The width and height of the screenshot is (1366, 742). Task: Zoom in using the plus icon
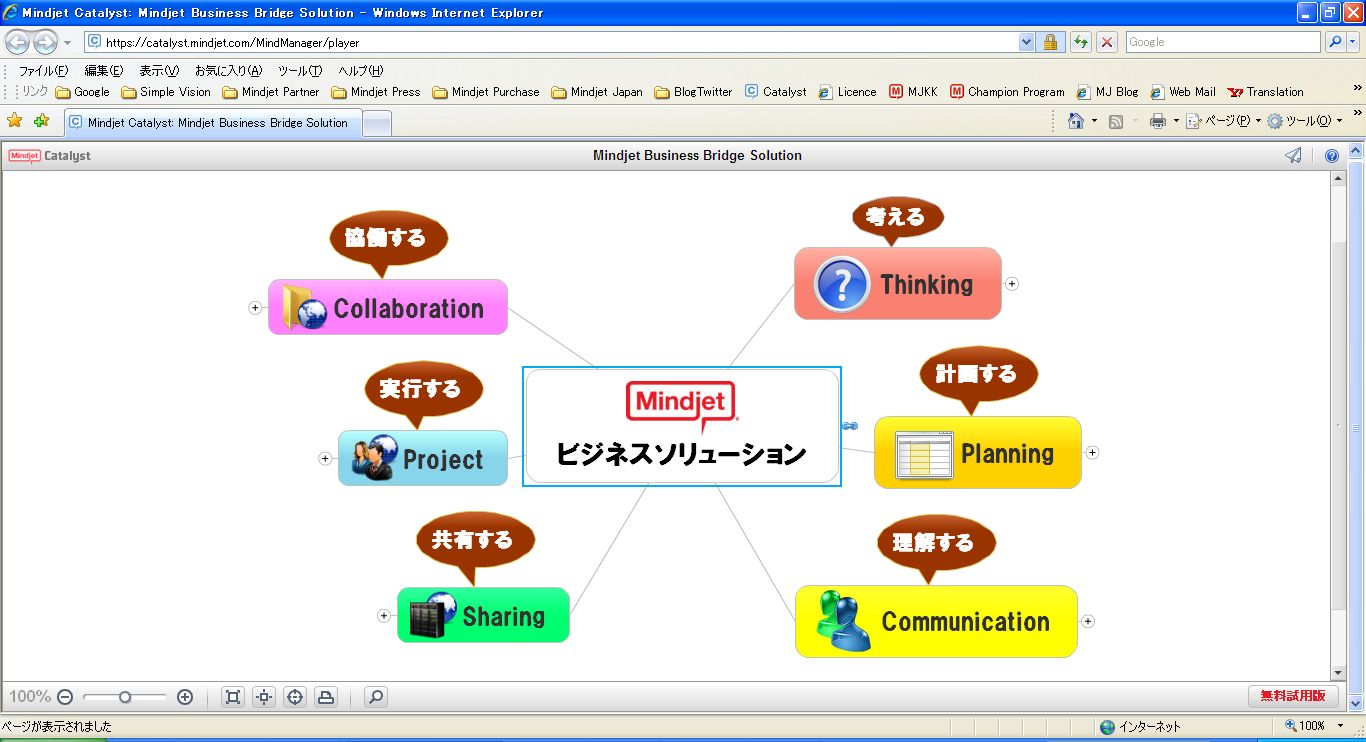pos(184,697)
